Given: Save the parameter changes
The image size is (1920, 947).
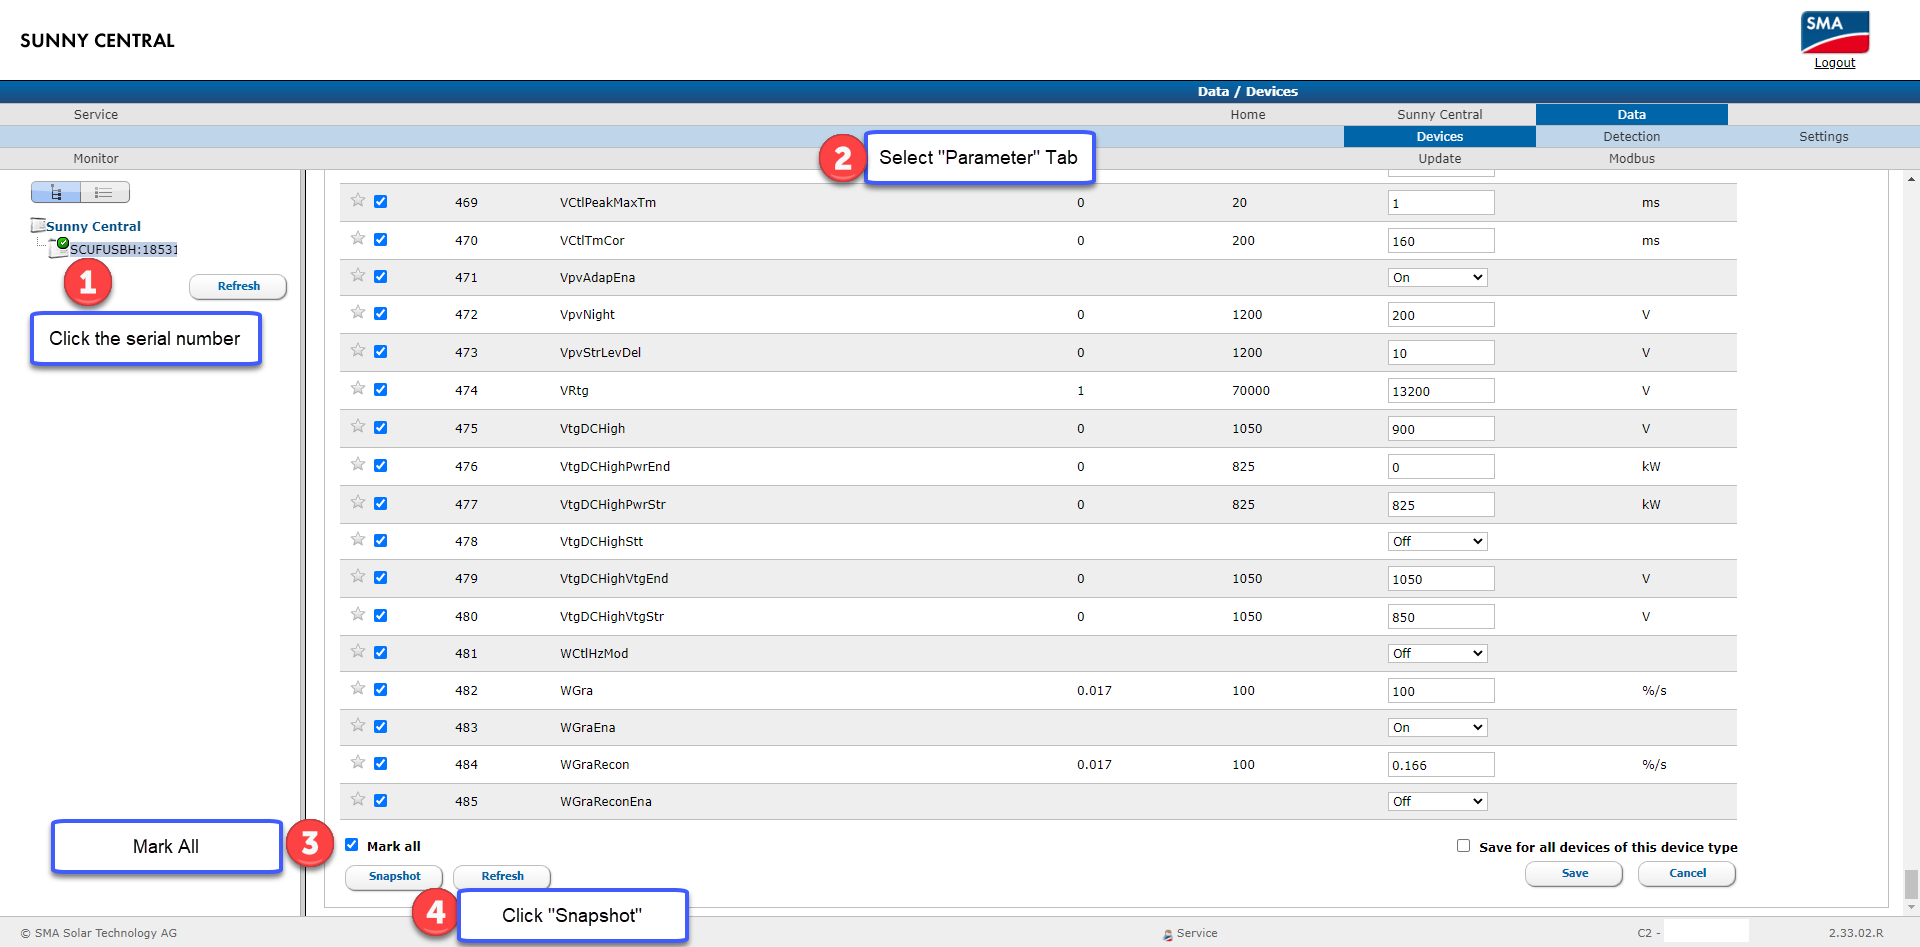Looking at the screenshot, I should pos(1574,873).
